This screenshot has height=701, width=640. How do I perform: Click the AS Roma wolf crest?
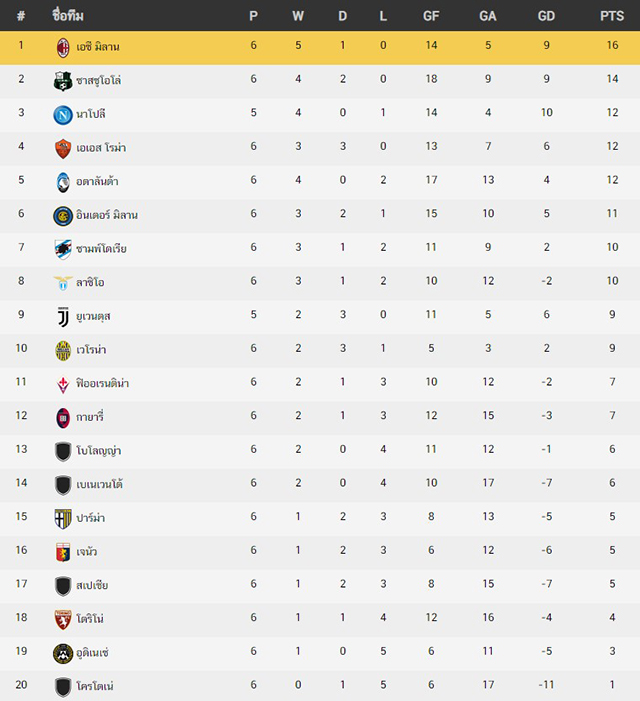click(63, 148)
